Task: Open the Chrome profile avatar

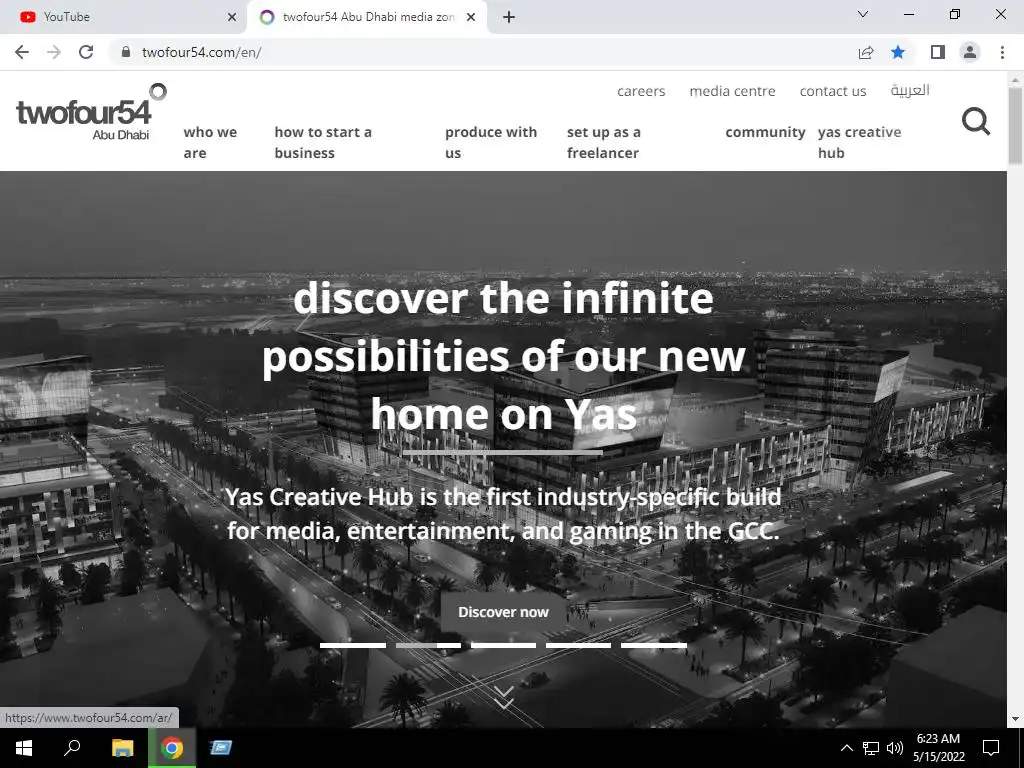Action: [970, 52]
